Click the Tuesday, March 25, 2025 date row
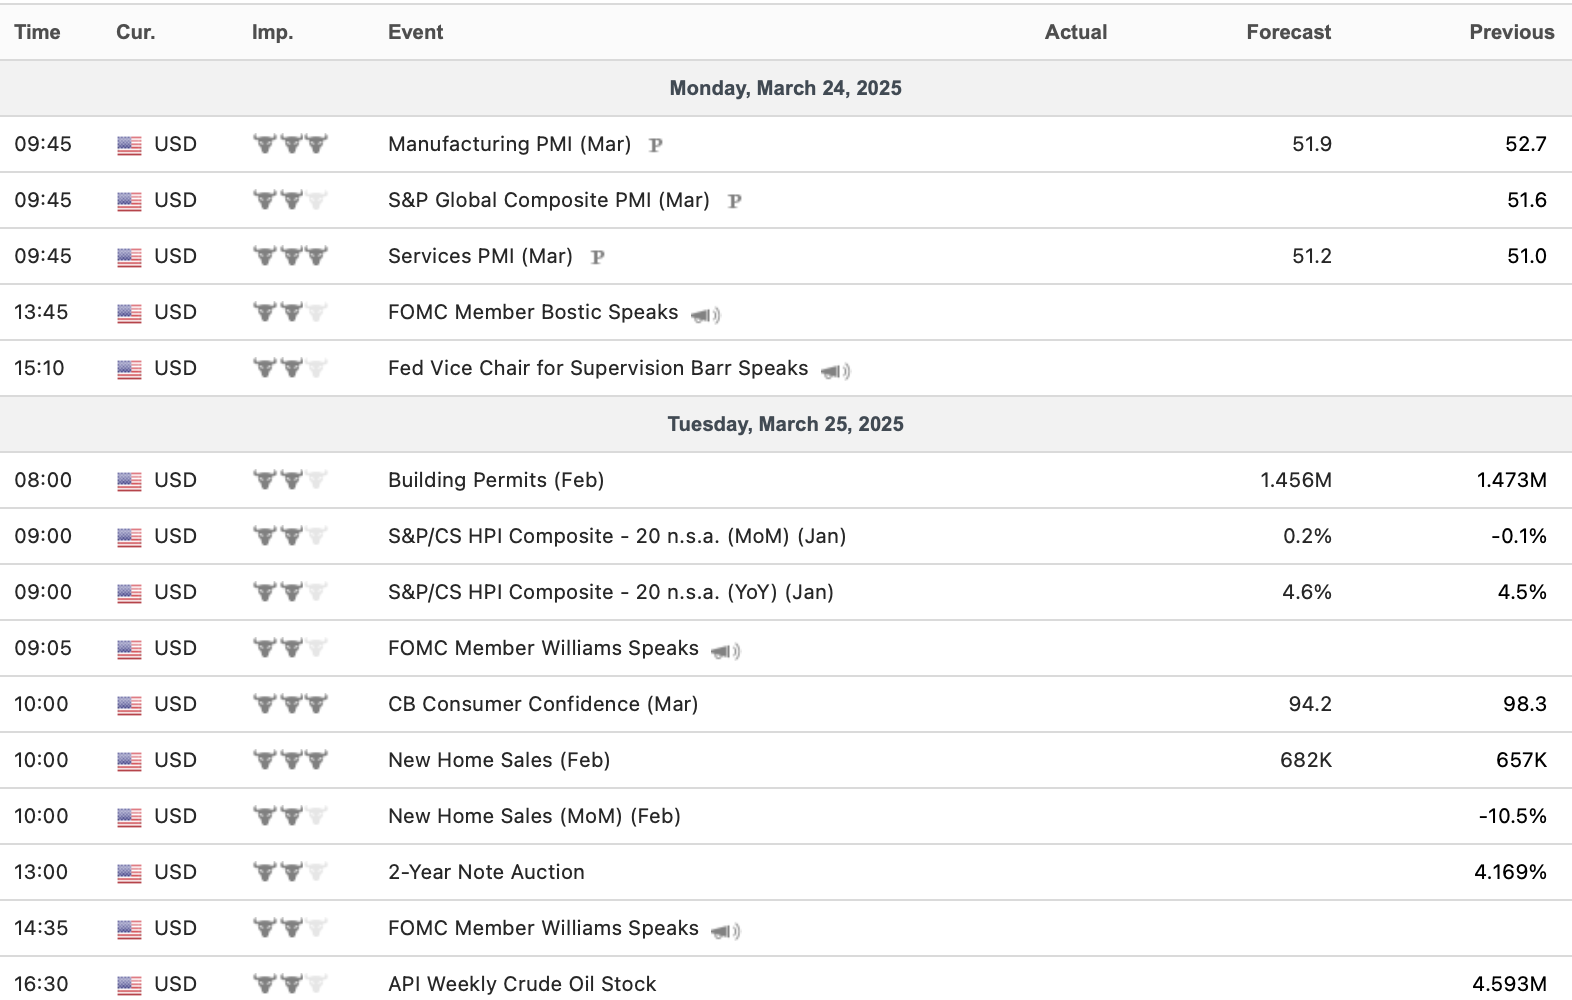The height and width of the screenshot is (1000, 1572). tap(785, 424)
